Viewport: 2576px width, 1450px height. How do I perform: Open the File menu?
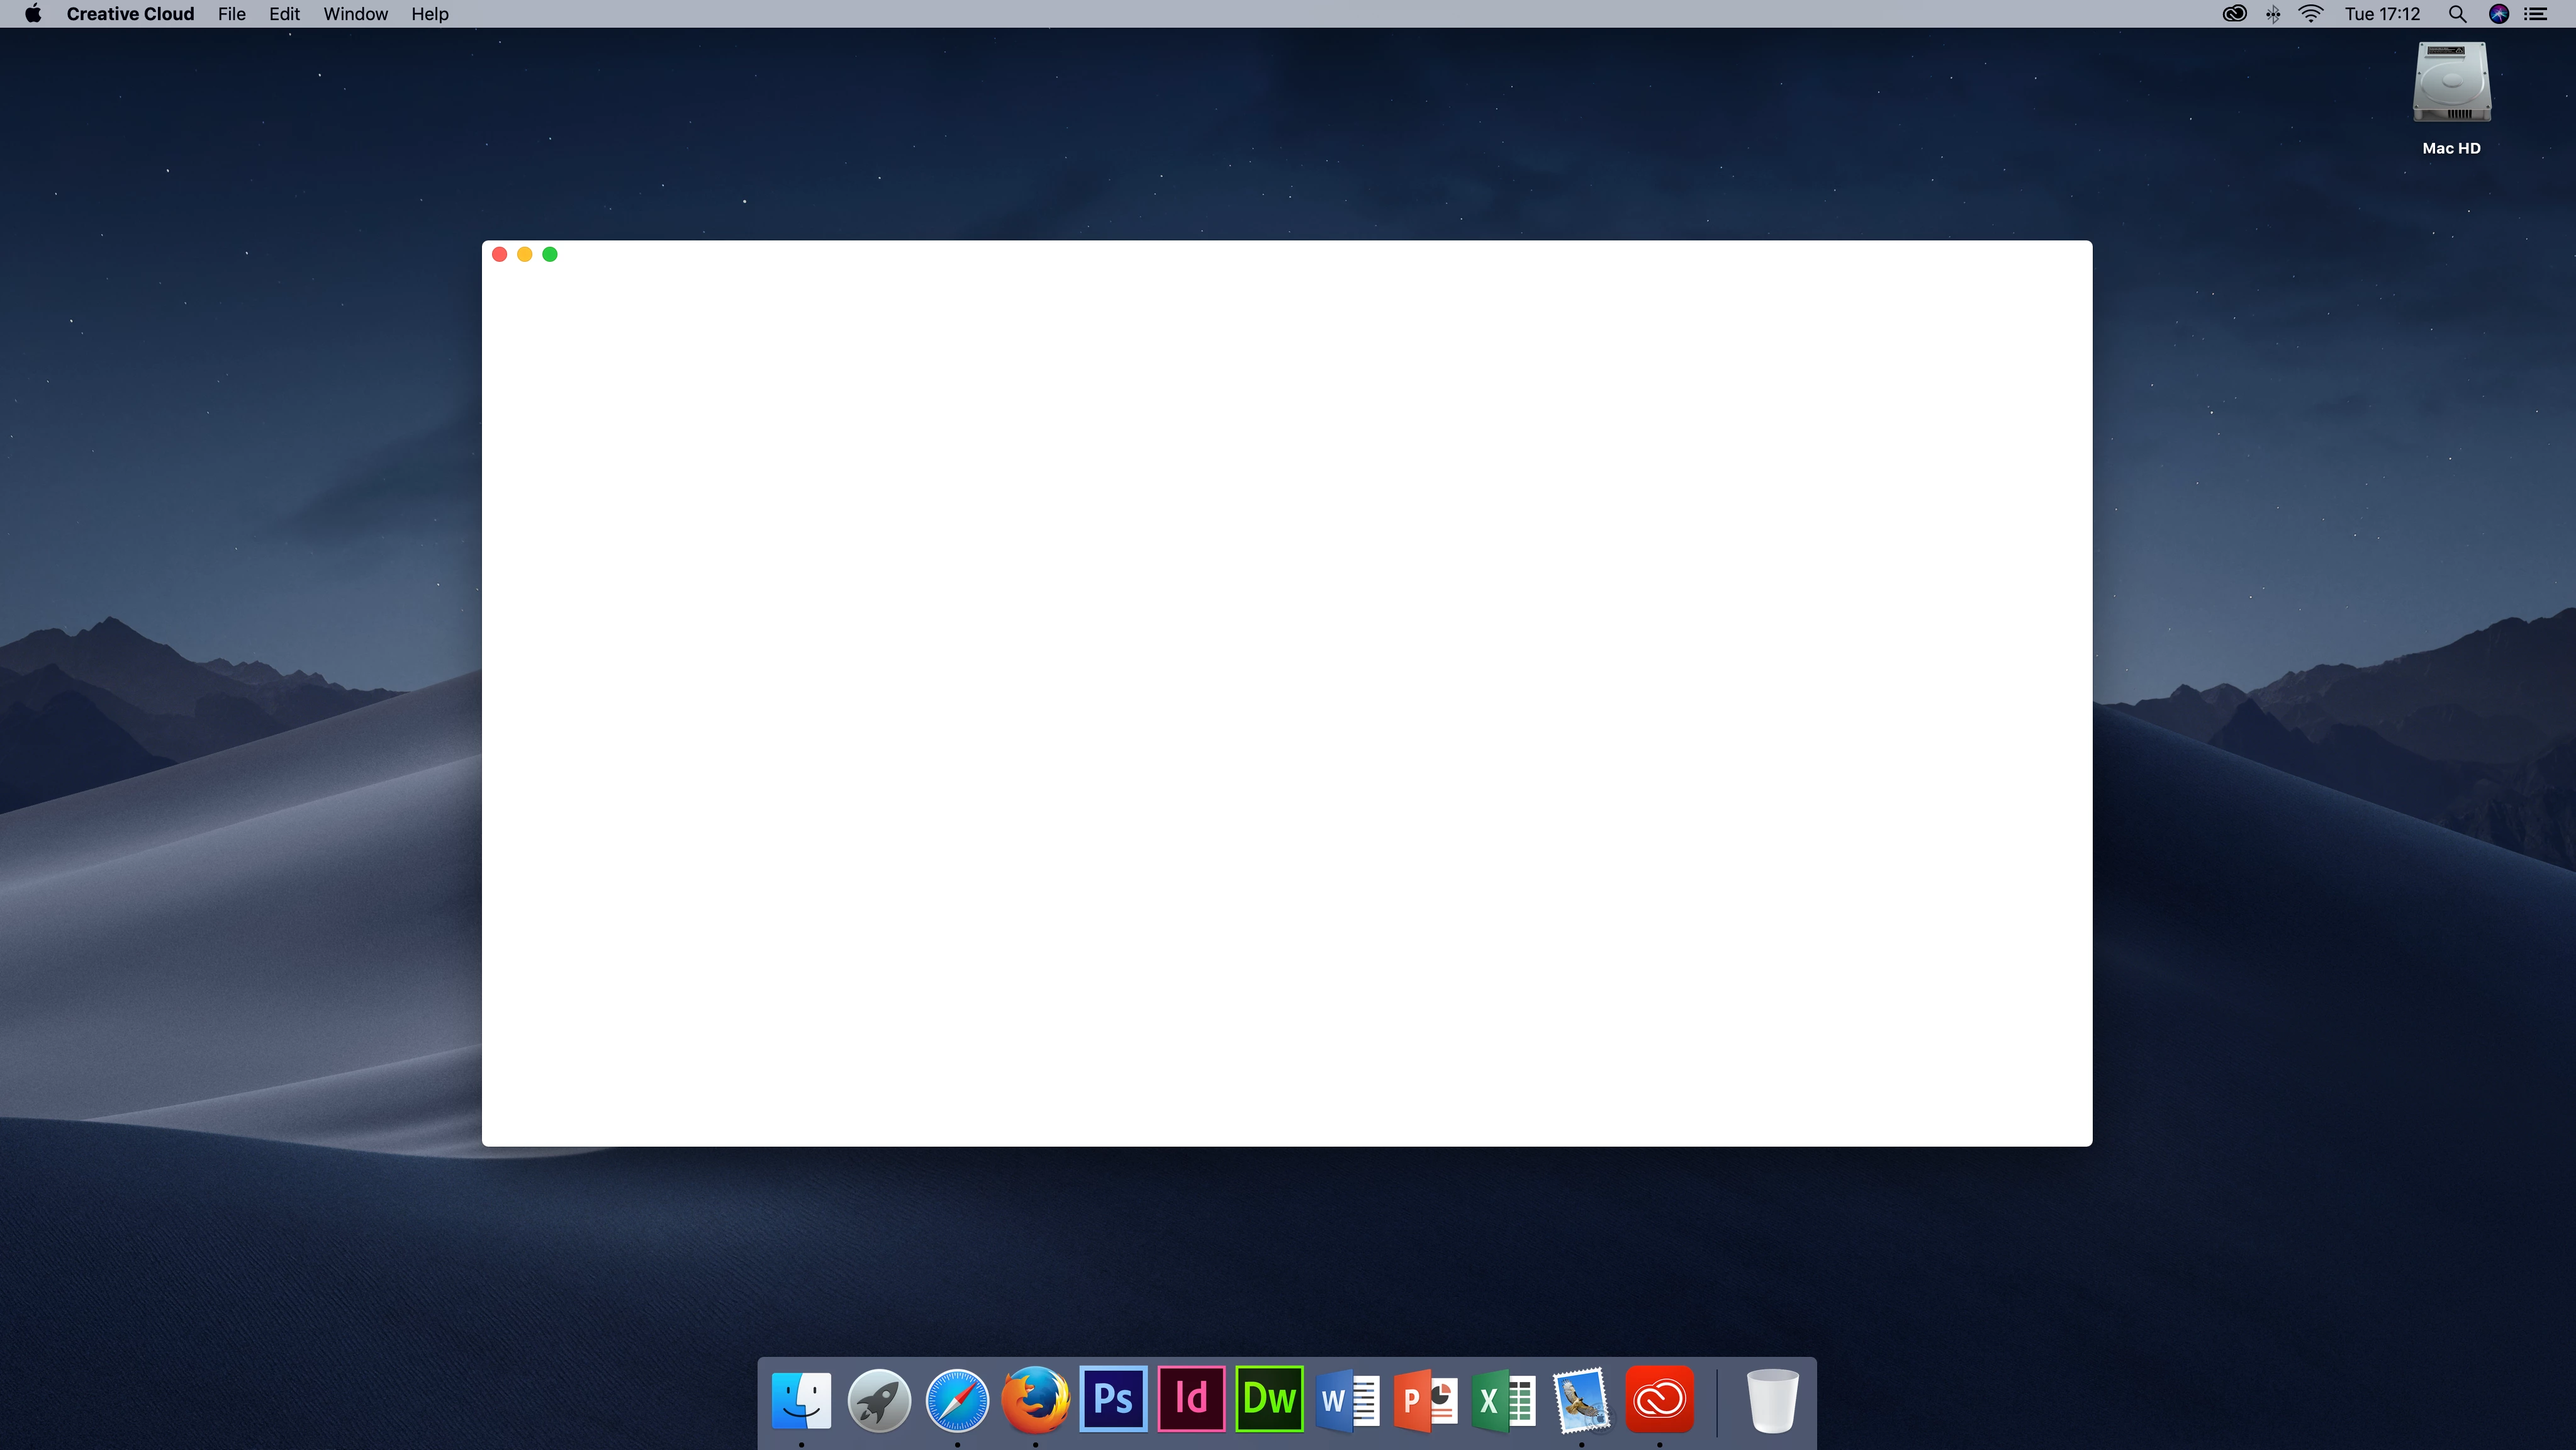pos(231,14)
